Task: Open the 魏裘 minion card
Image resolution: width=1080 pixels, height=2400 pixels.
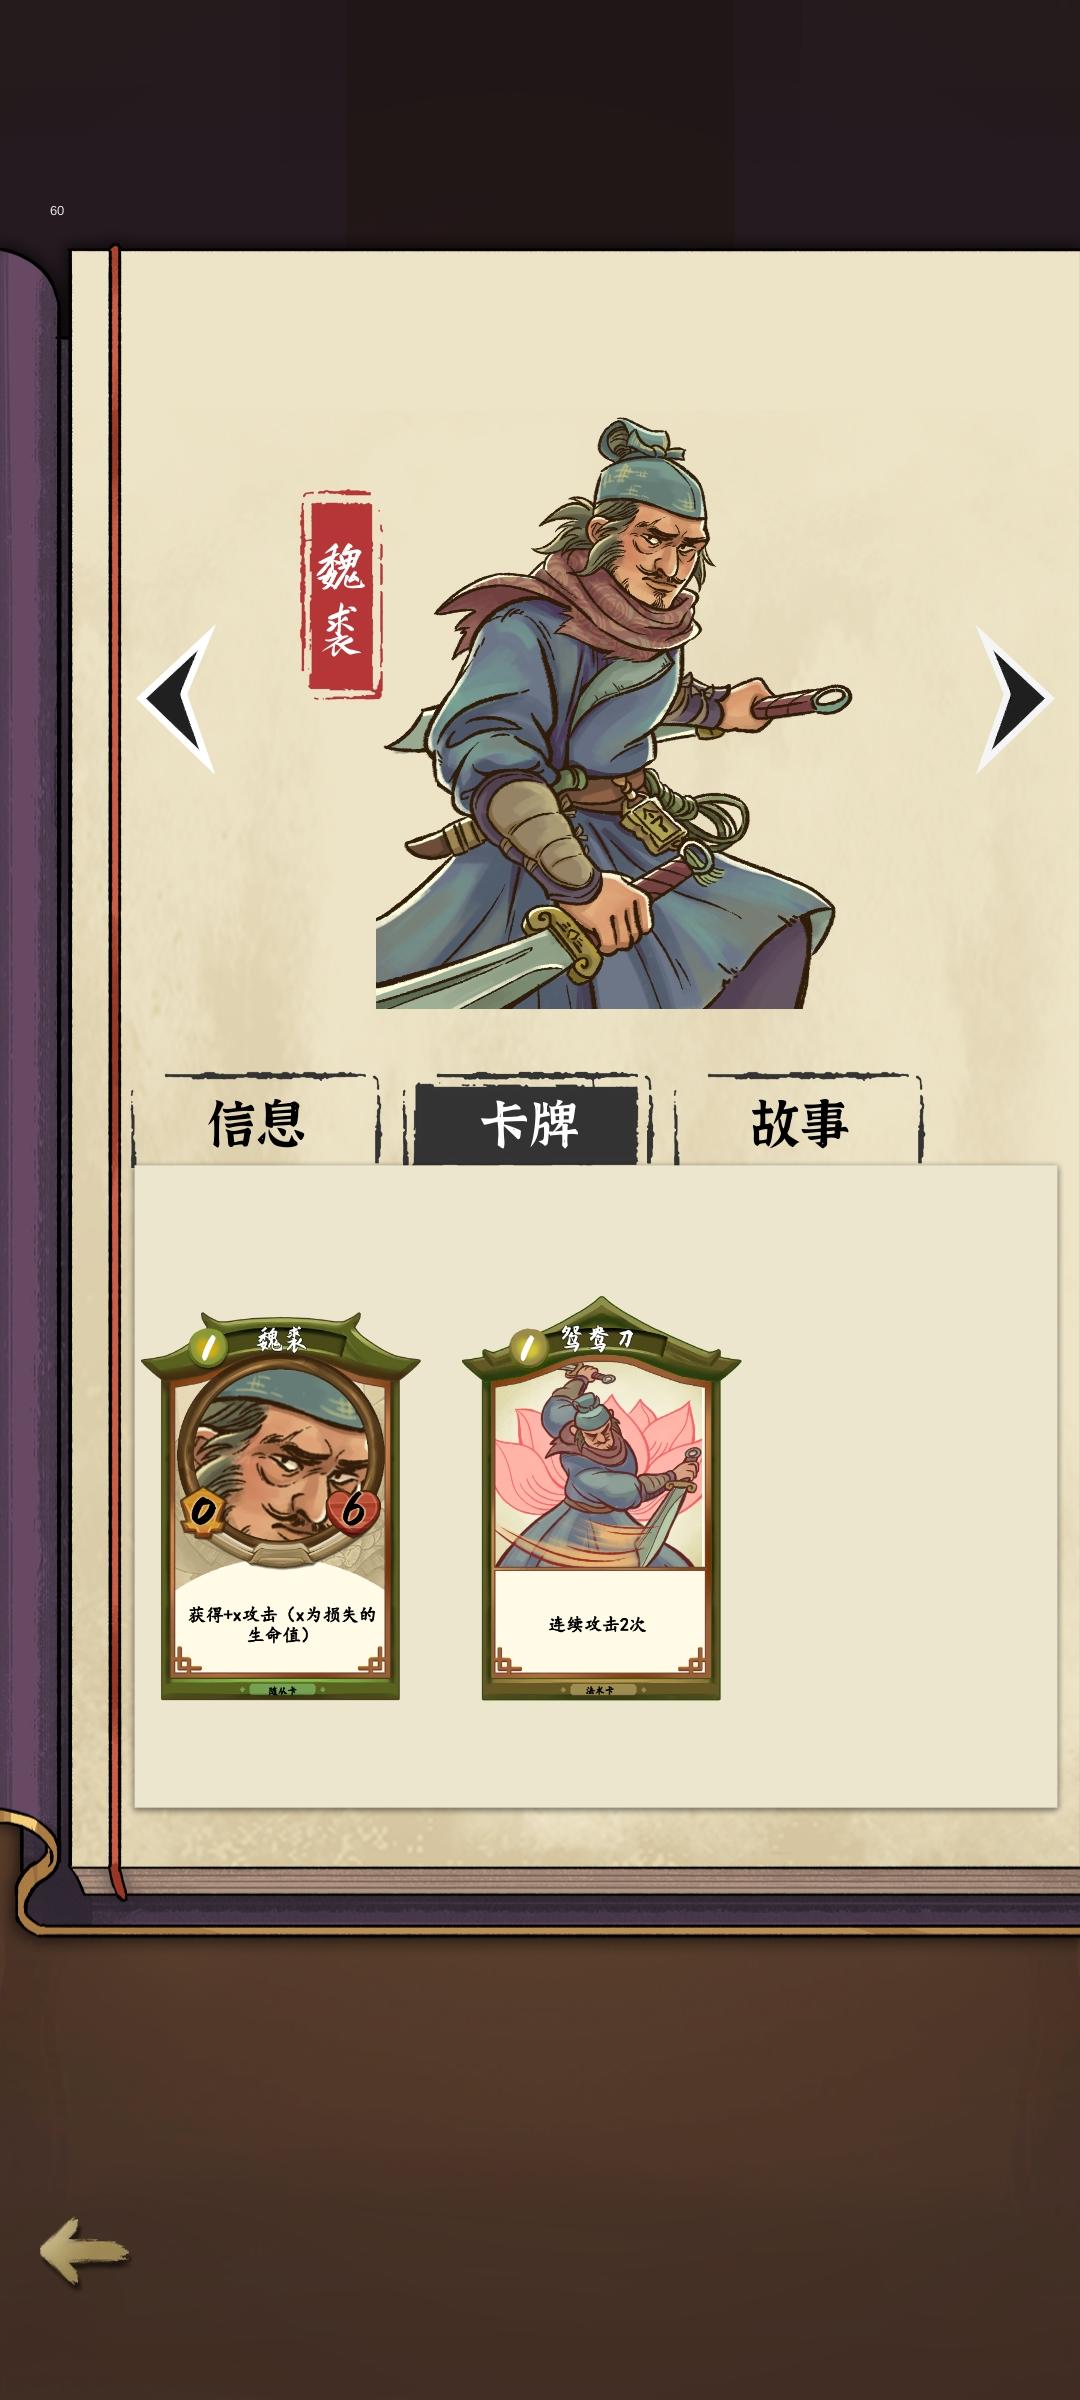Action: [280, 1506]
